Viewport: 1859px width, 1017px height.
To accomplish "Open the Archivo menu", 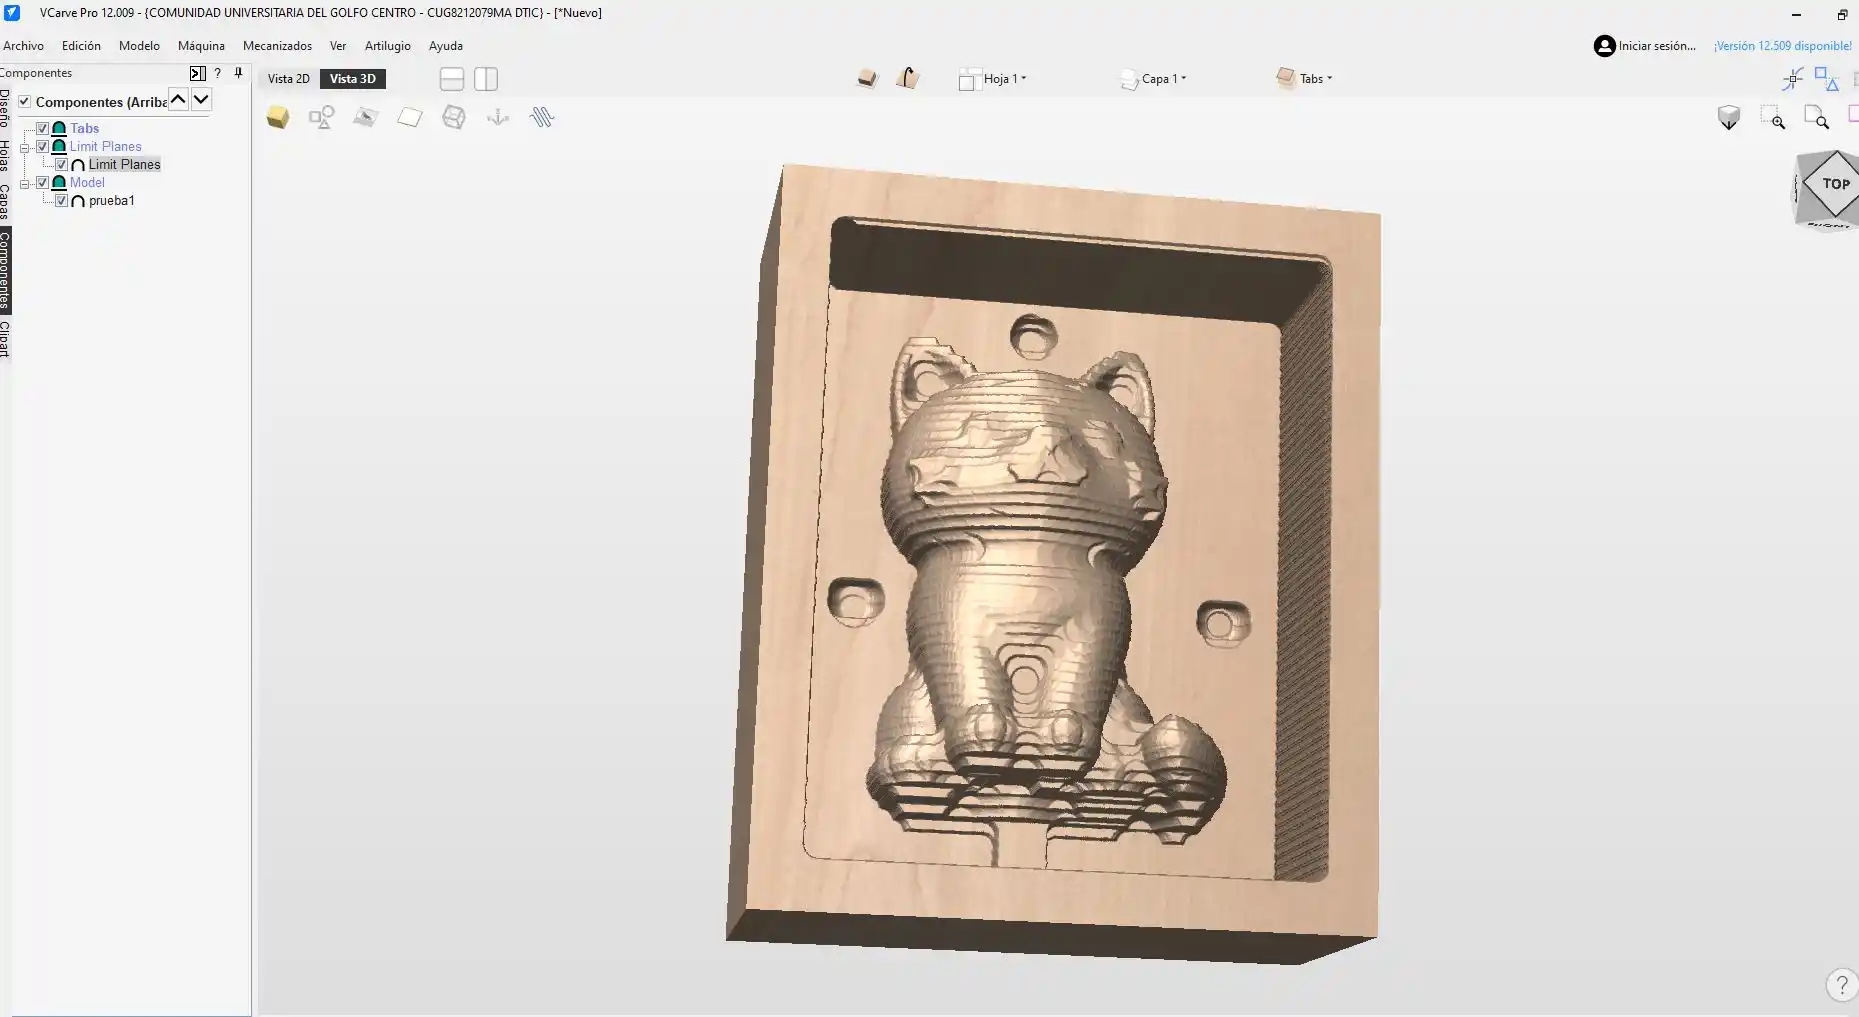I will 23,46.
